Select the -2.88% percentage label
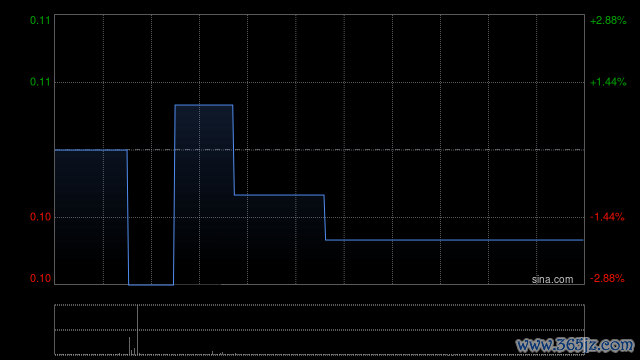 click(607, 278)
